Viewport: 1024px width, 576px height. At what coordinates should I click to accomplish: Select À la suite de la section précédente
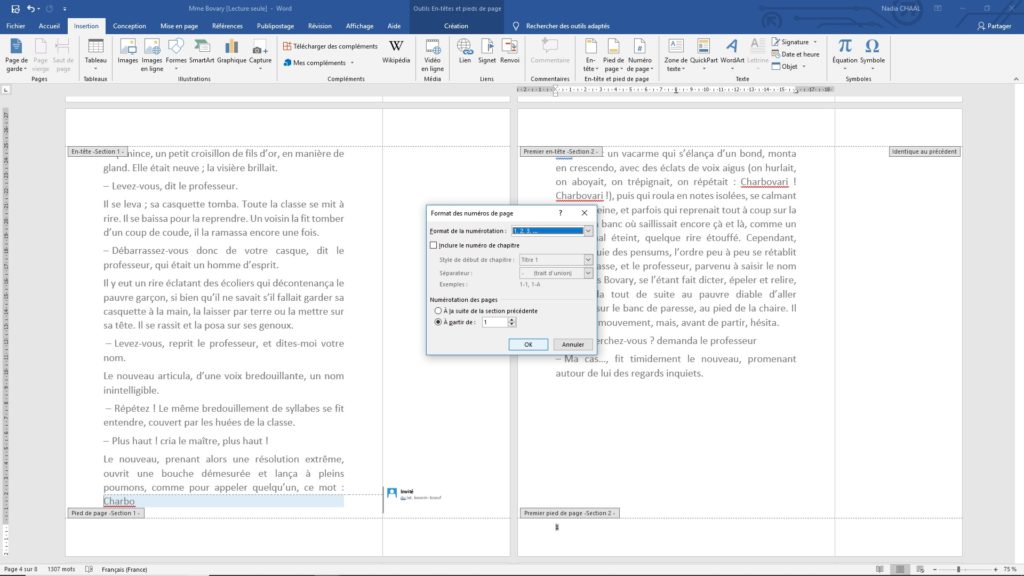click(438, 311)
